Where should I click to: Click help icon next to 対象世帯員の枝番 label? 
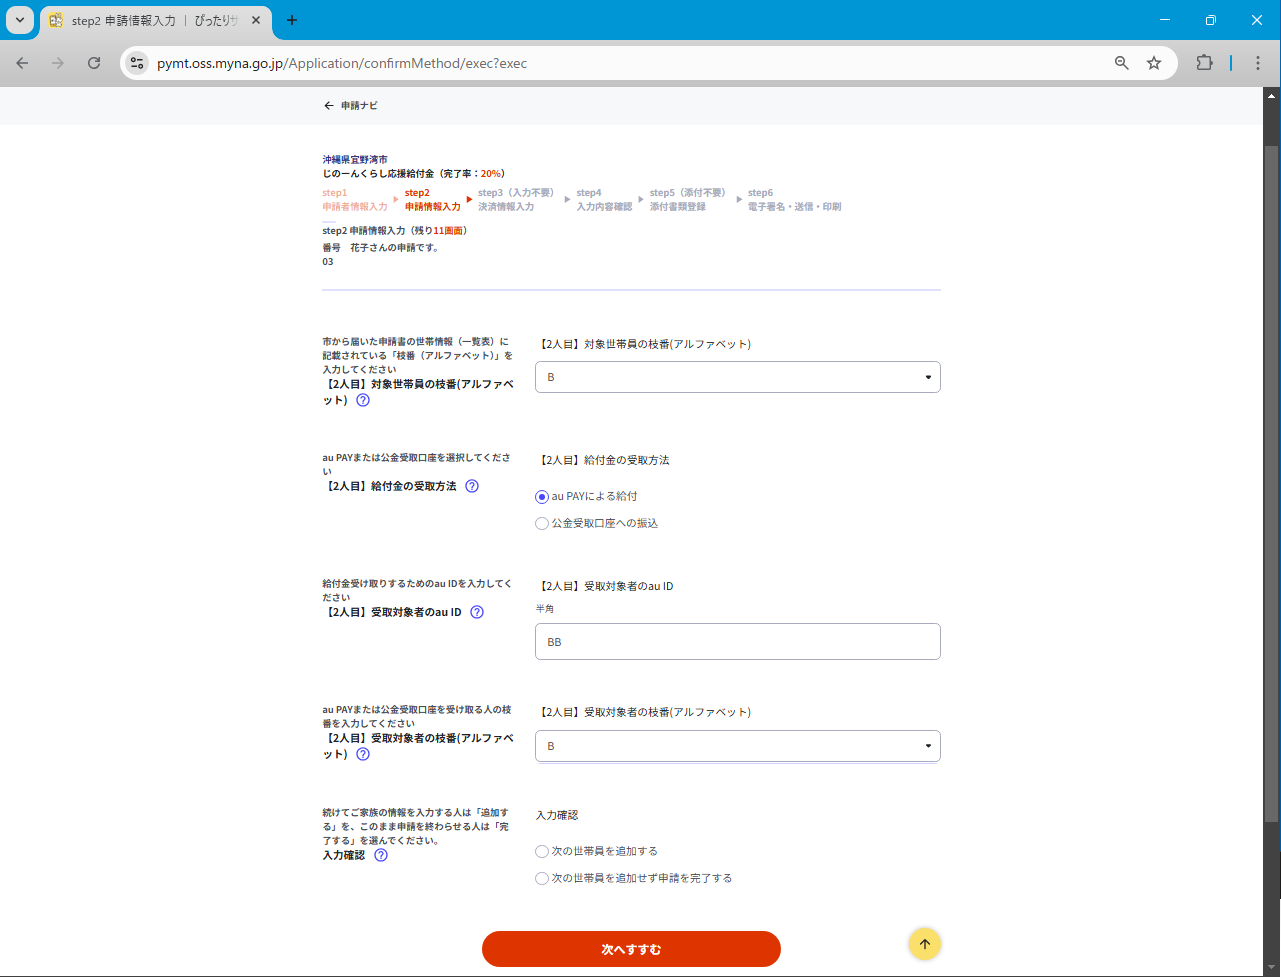click(x=363, y=400)
